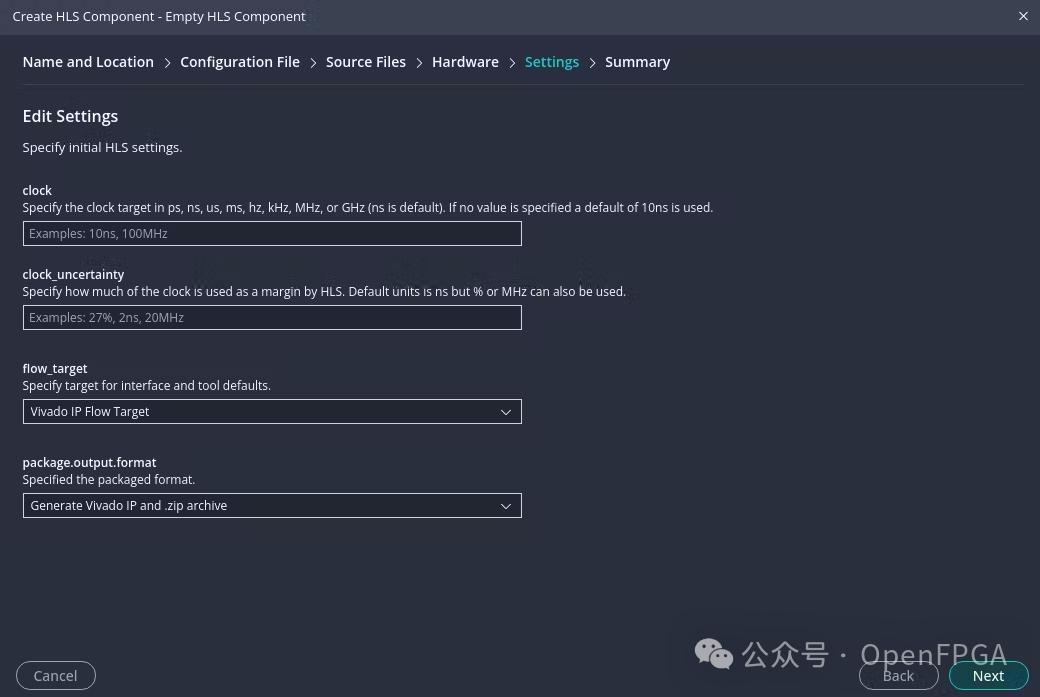Proceed with the Next button

tap(988, 676)
